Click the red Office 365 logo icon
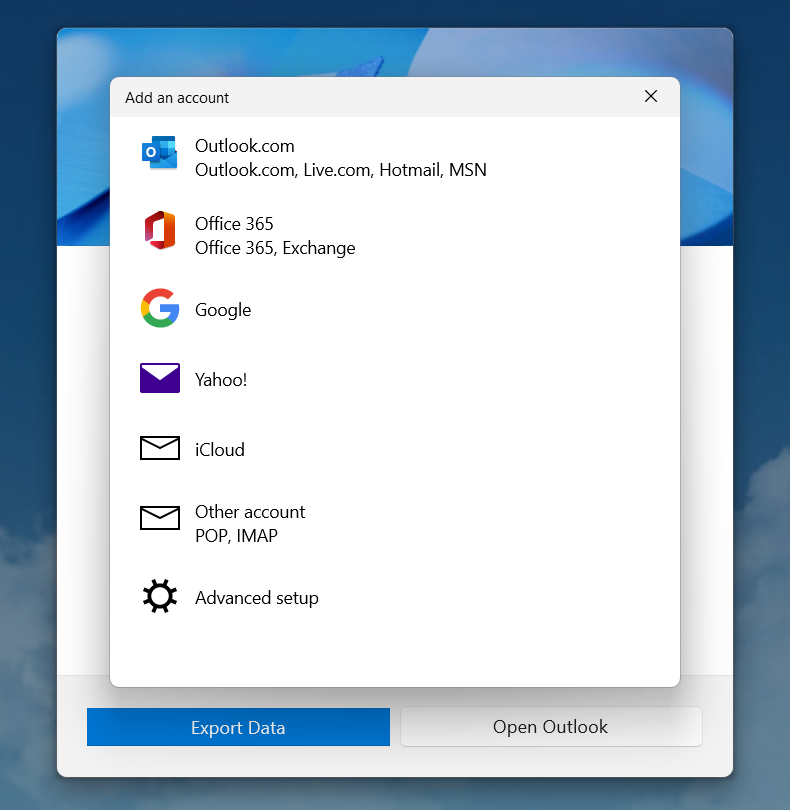This screenshot has width=790, height=810. click(x=159, y=231)
